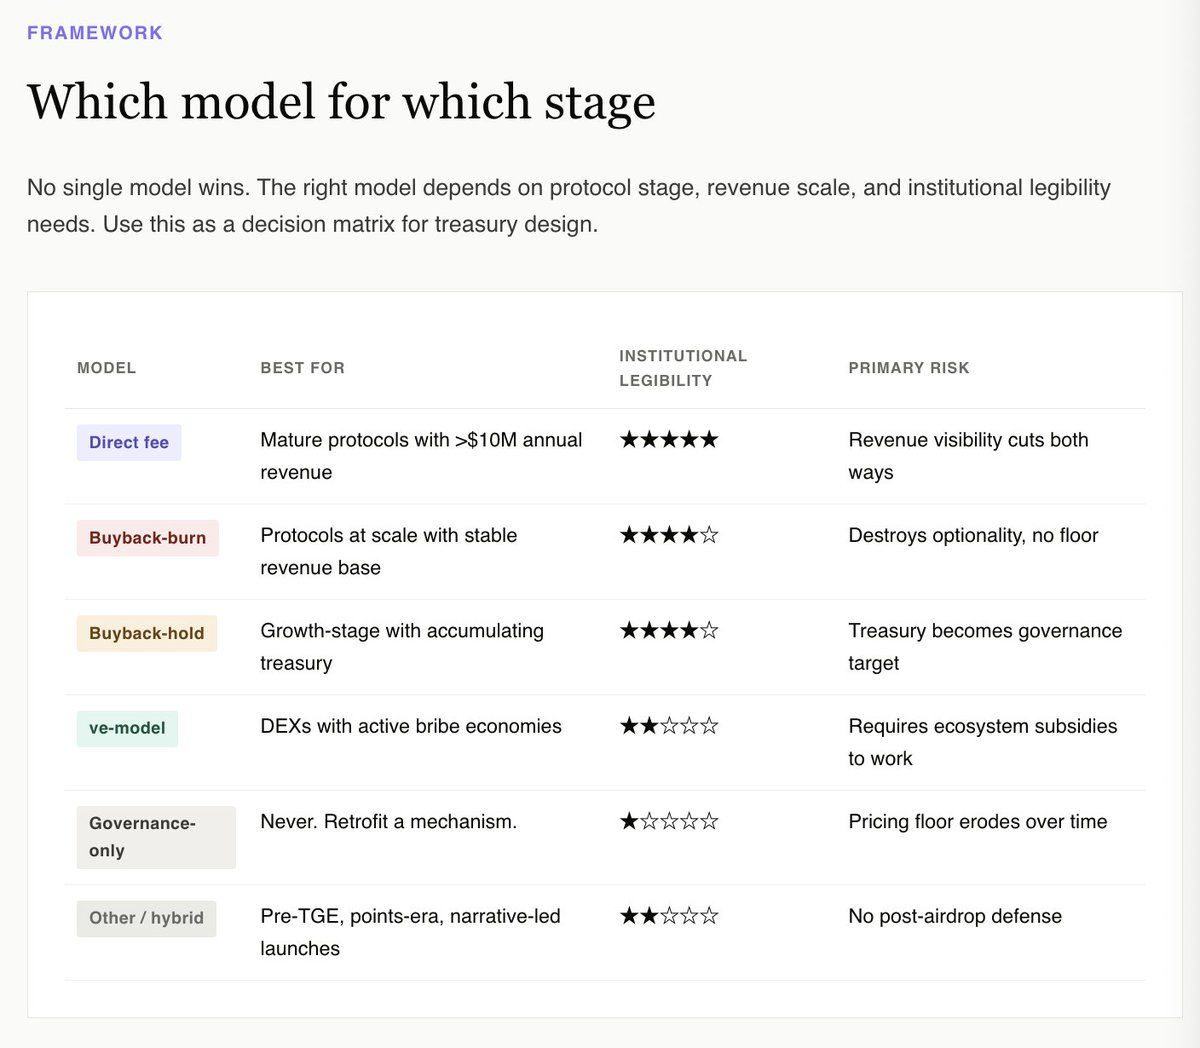The width and height of the screenshot is (1200, 1048).
Task: Click the Buyback-hold model tag
Action: point(146,633)
